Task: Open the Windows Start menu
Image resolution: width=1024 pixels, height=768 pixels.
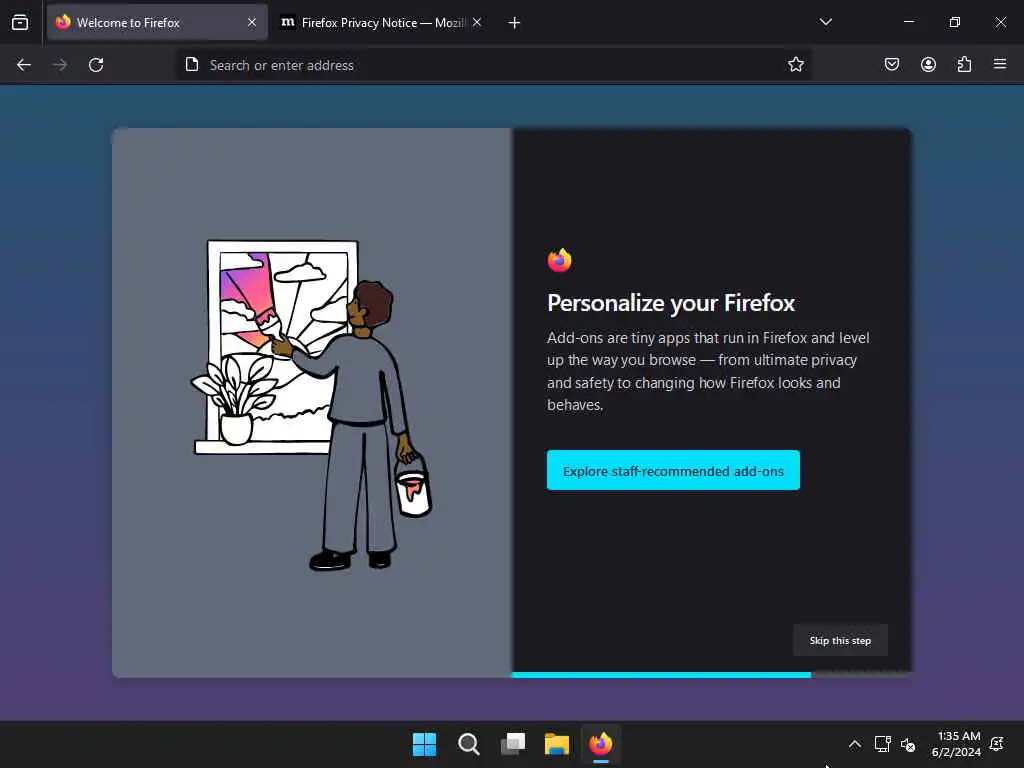Action: pos(424,744)
